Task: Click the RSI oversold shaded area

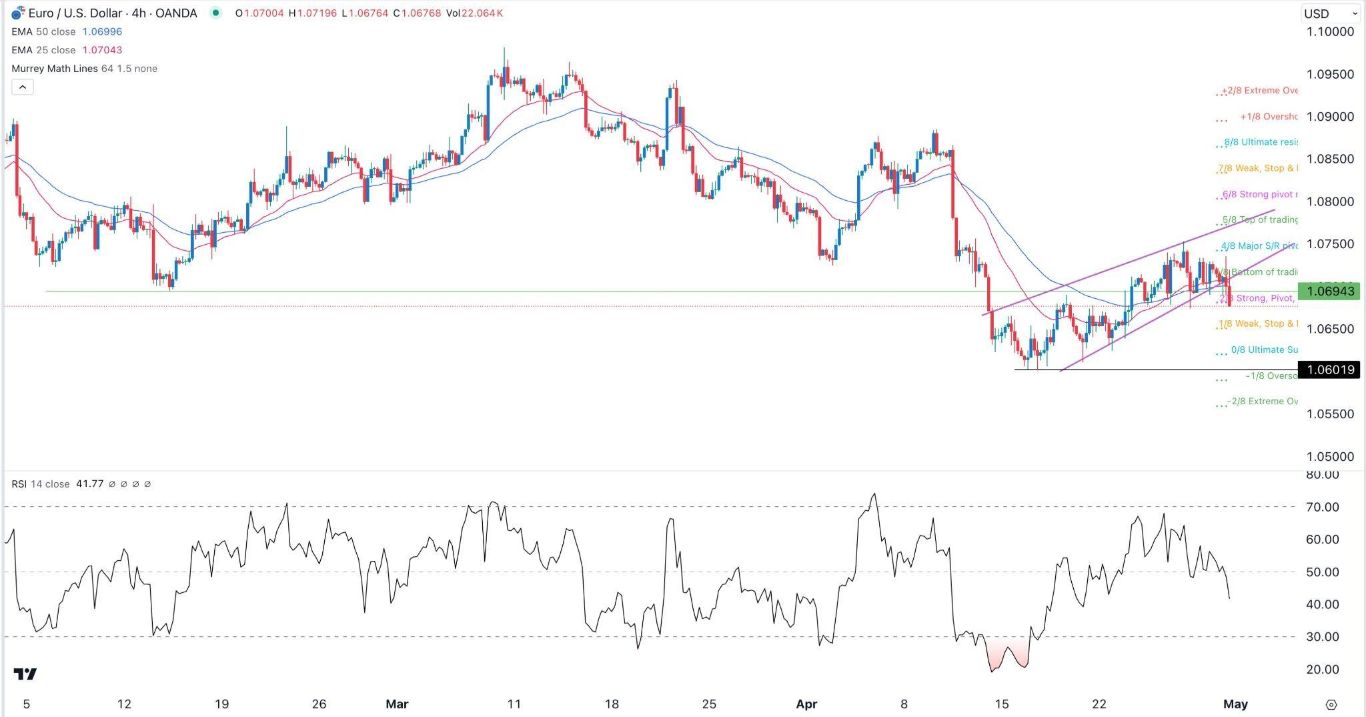Action: (x=1007, y=654)
